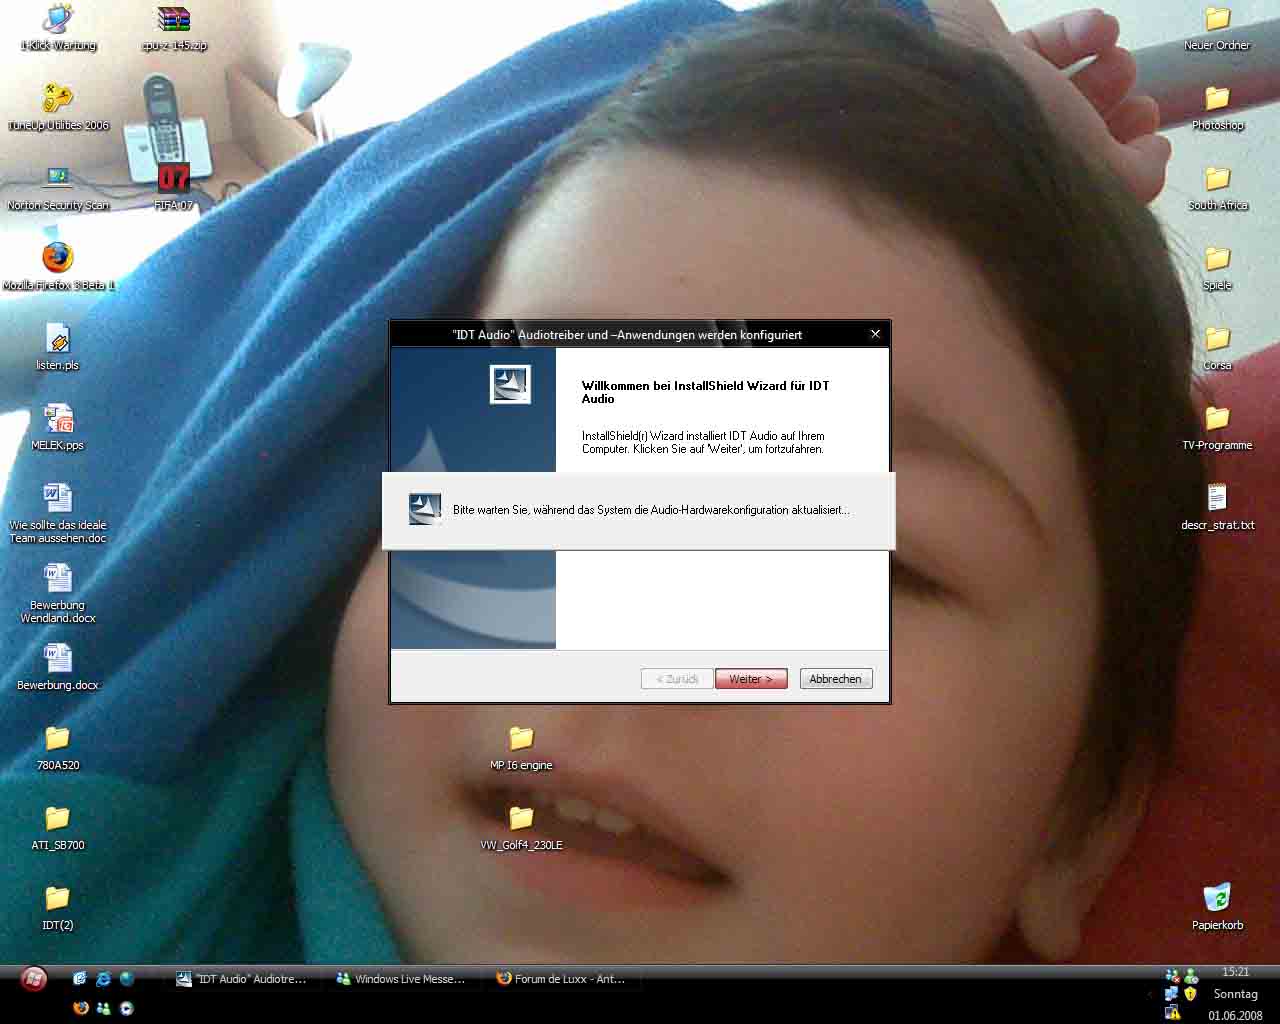Screen dimensions: 1280x1024
Task: Select the Mozilla Firefox 3 Beta 1 icon
Action: coord(58,268)
